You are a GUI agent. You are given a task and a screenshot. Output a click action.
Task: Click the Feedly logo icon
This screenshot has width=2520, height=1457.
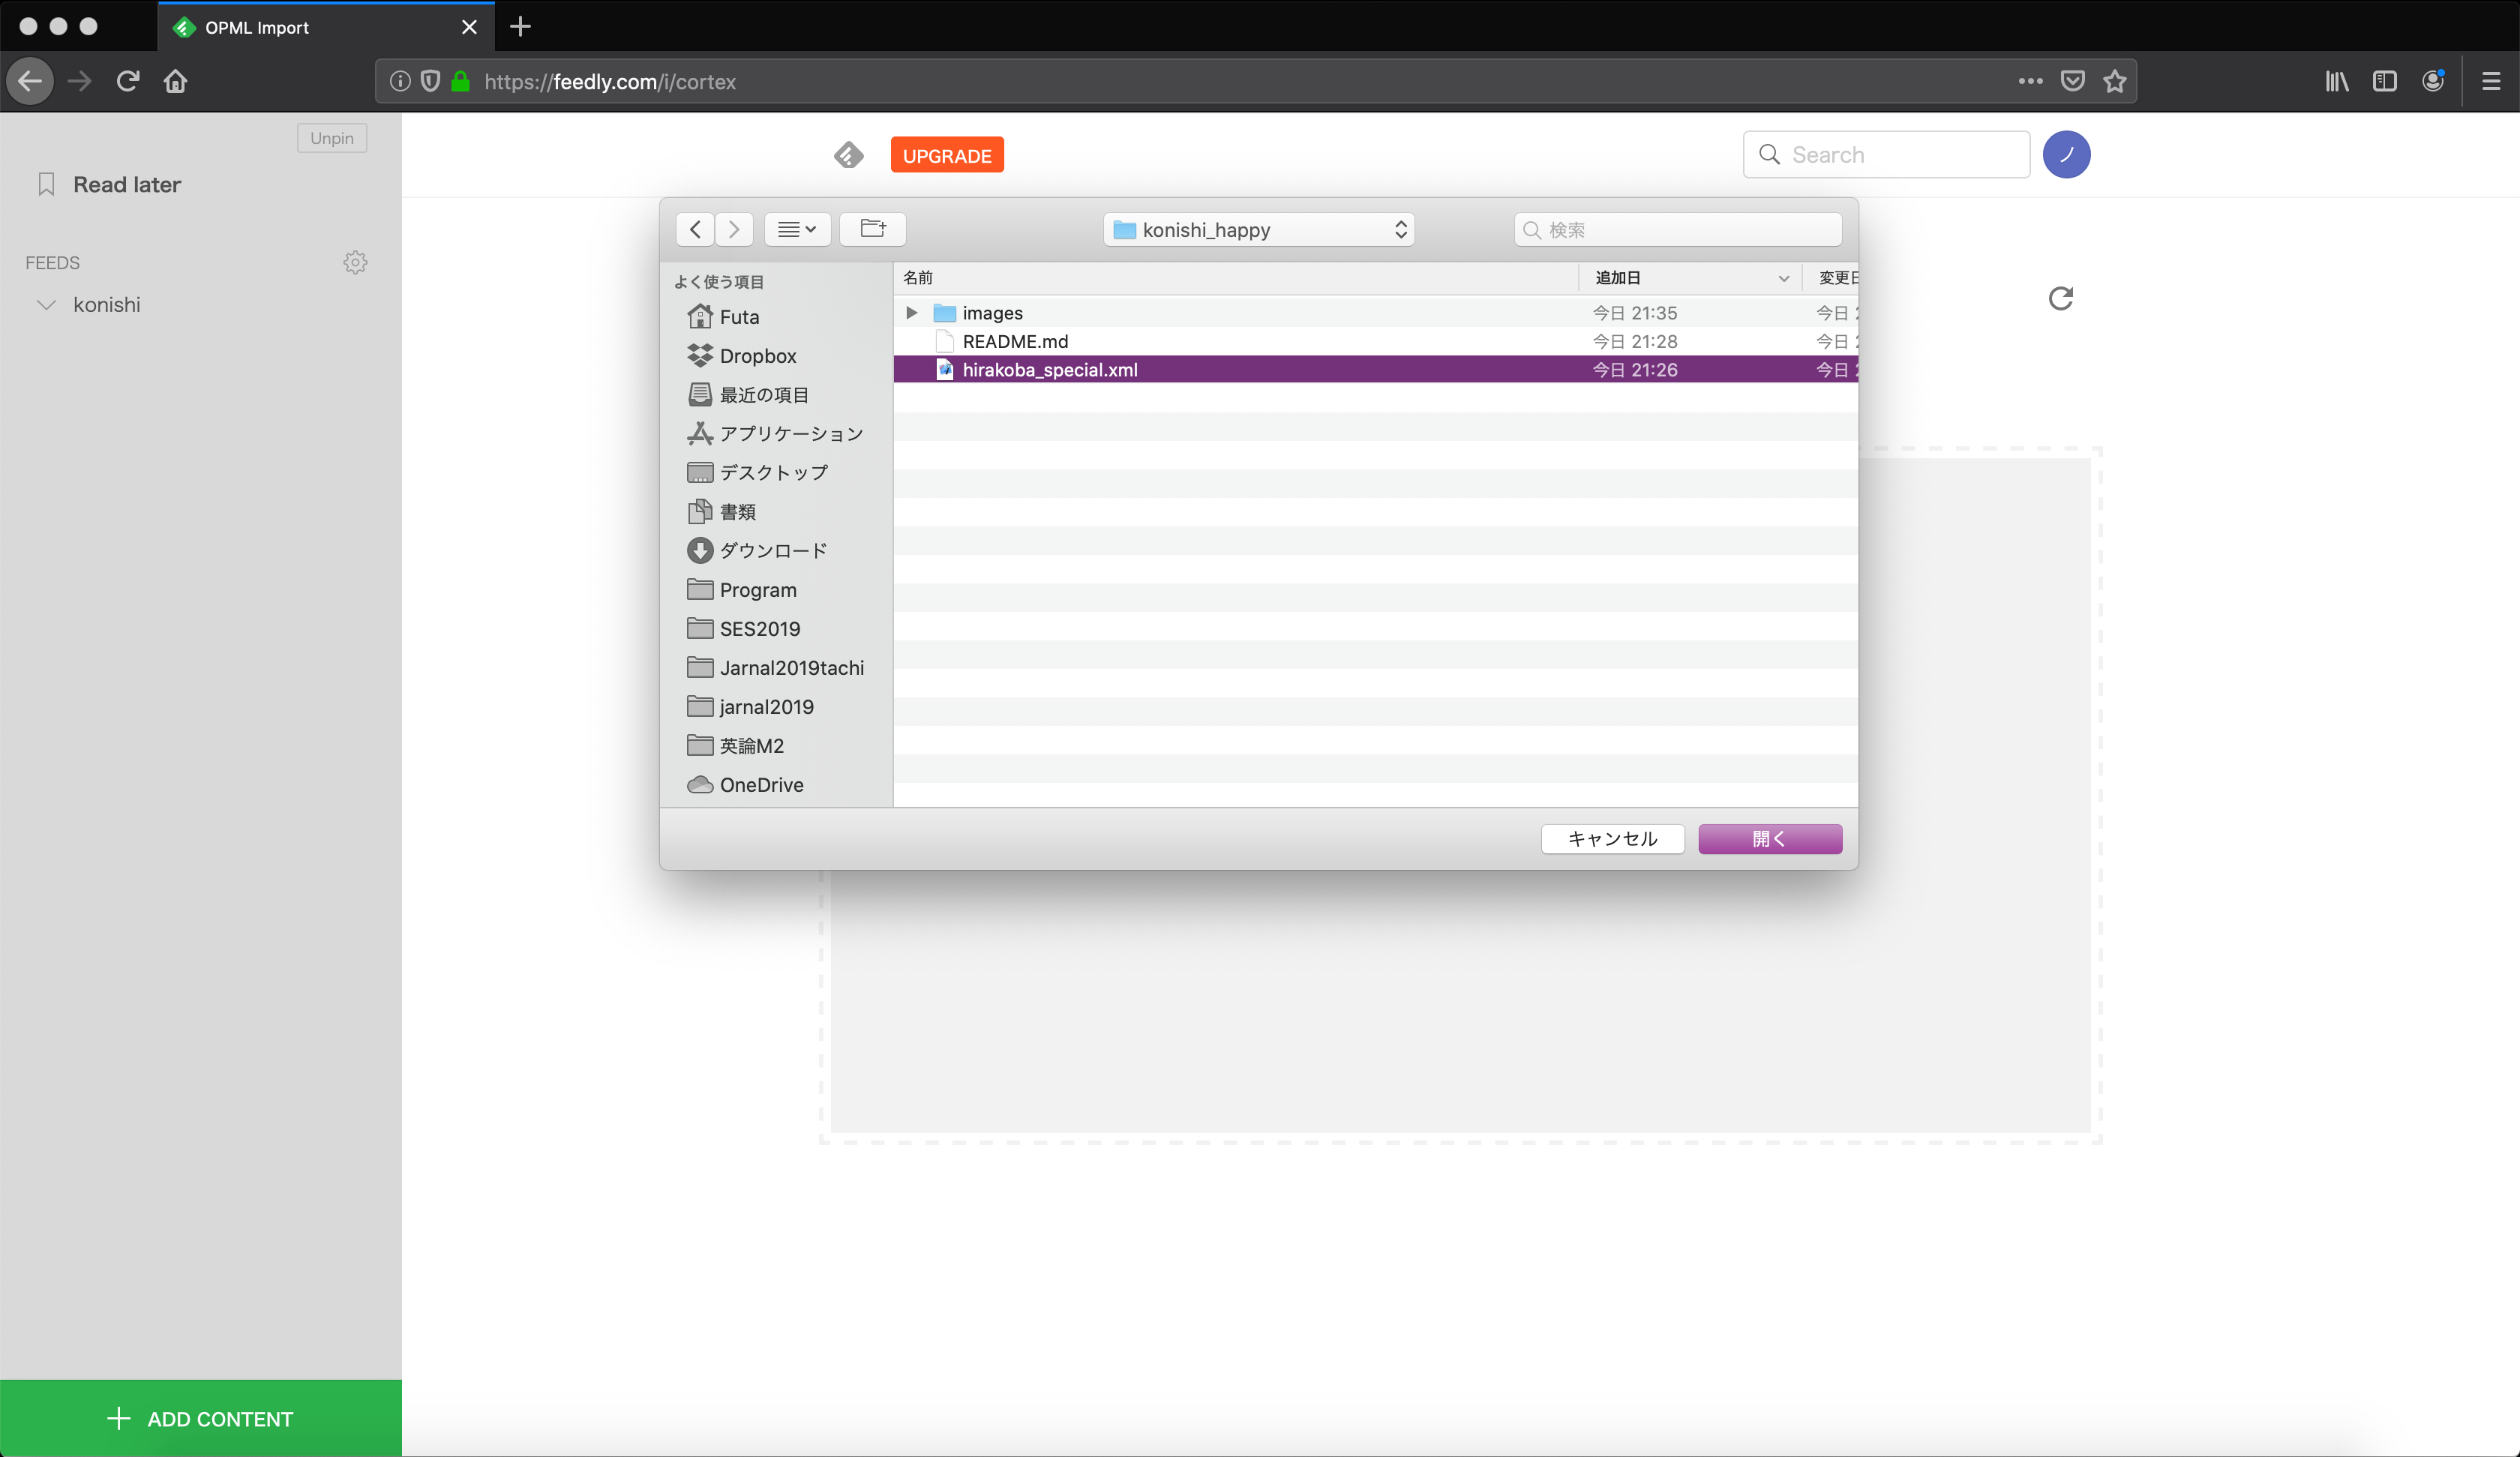[x=848, y=155]
